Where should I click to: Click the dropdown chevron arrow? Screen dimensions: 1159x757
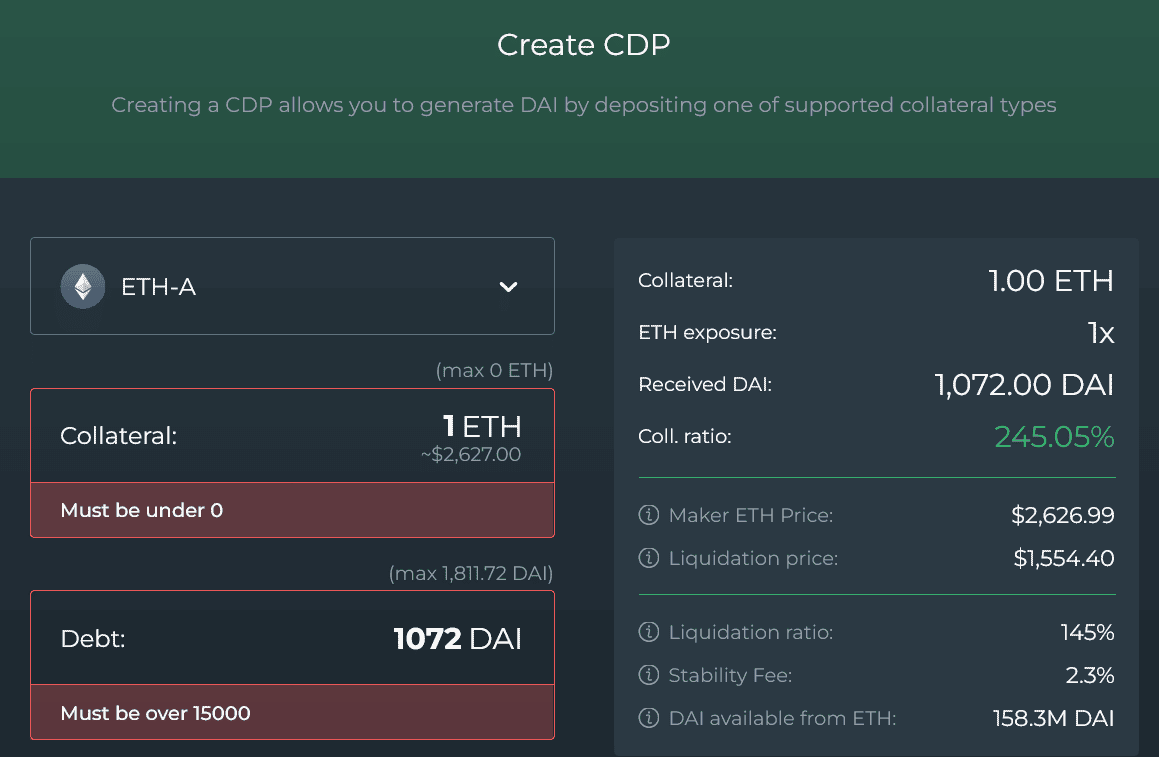(x=509, y=287)
